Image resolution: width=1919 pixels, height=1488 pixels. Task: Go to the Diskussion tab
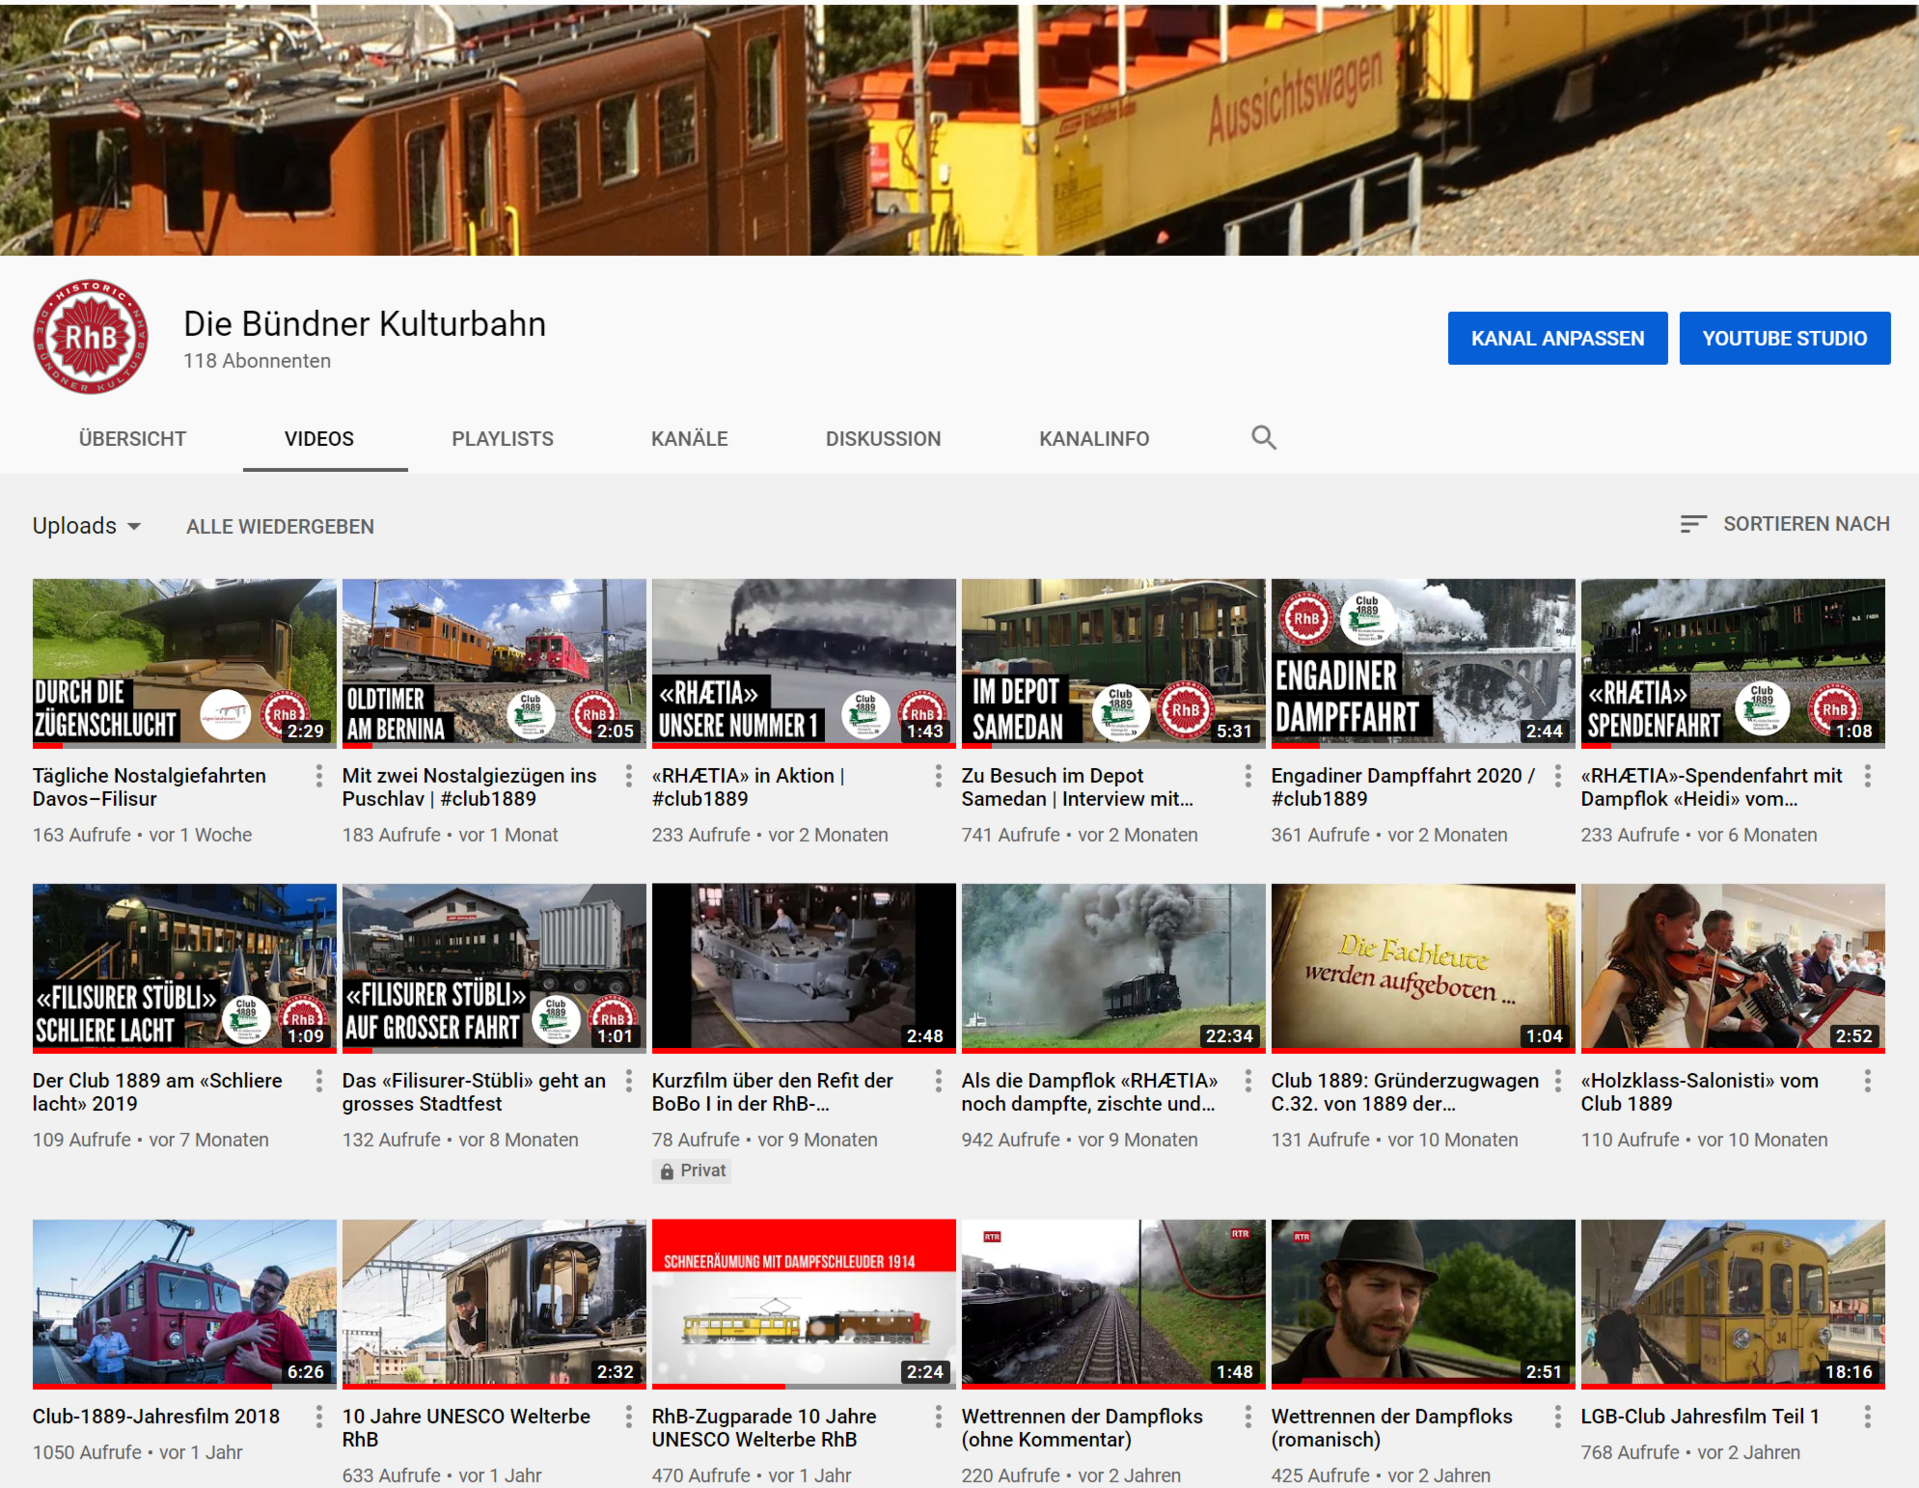point(883,439)
